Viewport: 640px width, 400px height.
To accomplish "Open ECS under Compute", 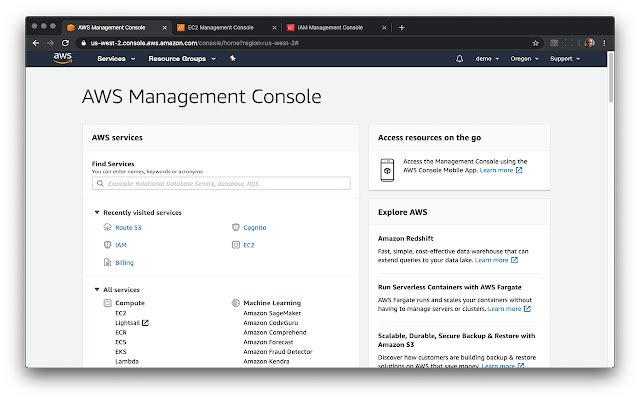I will [121, 342].
